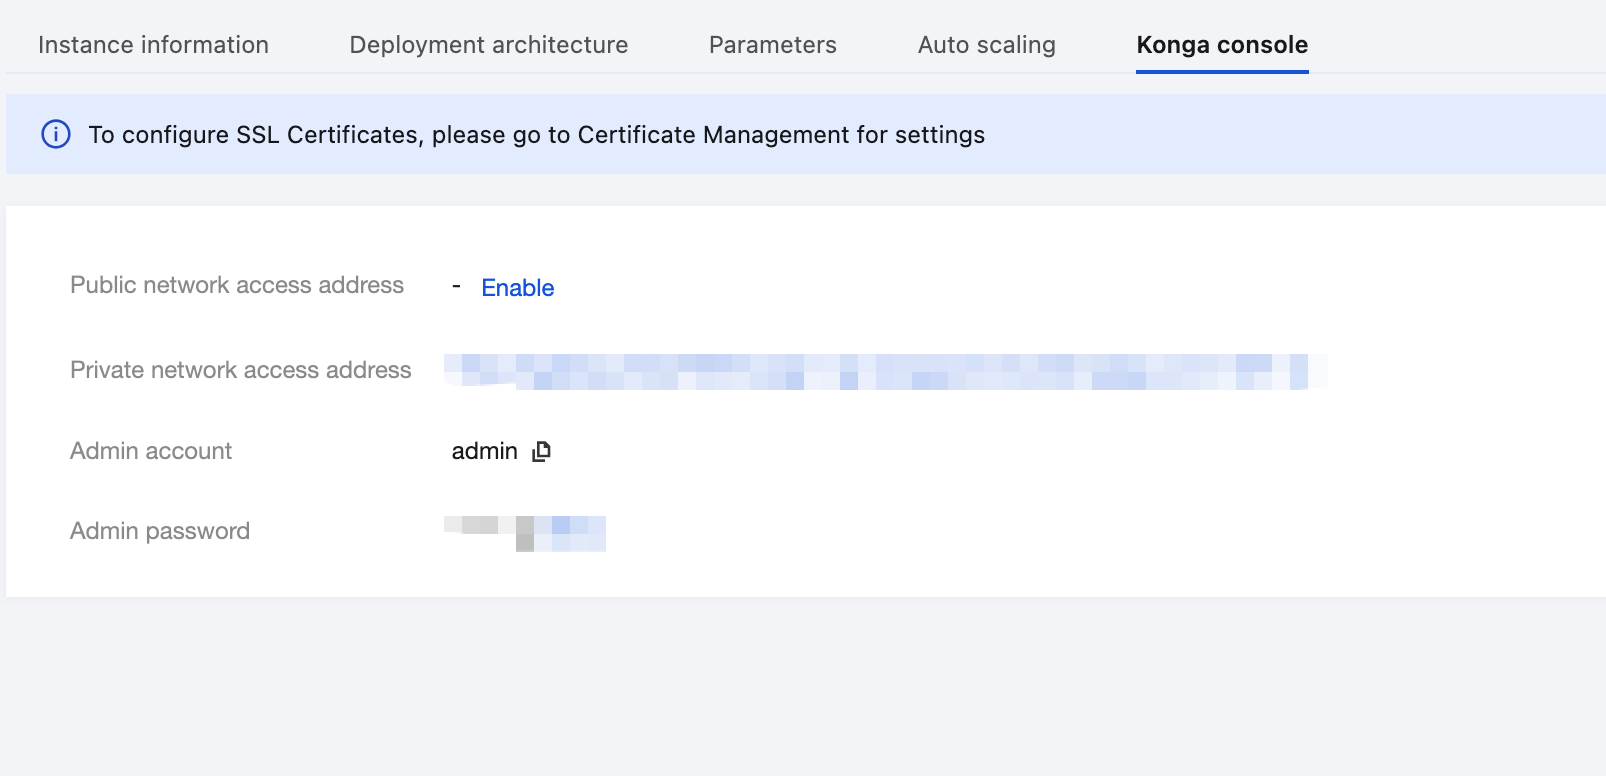This screenshot has height=776, width=1606.
Task: Click the 'To configure SSL Certificates' notice text
Action: coord(255,135)
